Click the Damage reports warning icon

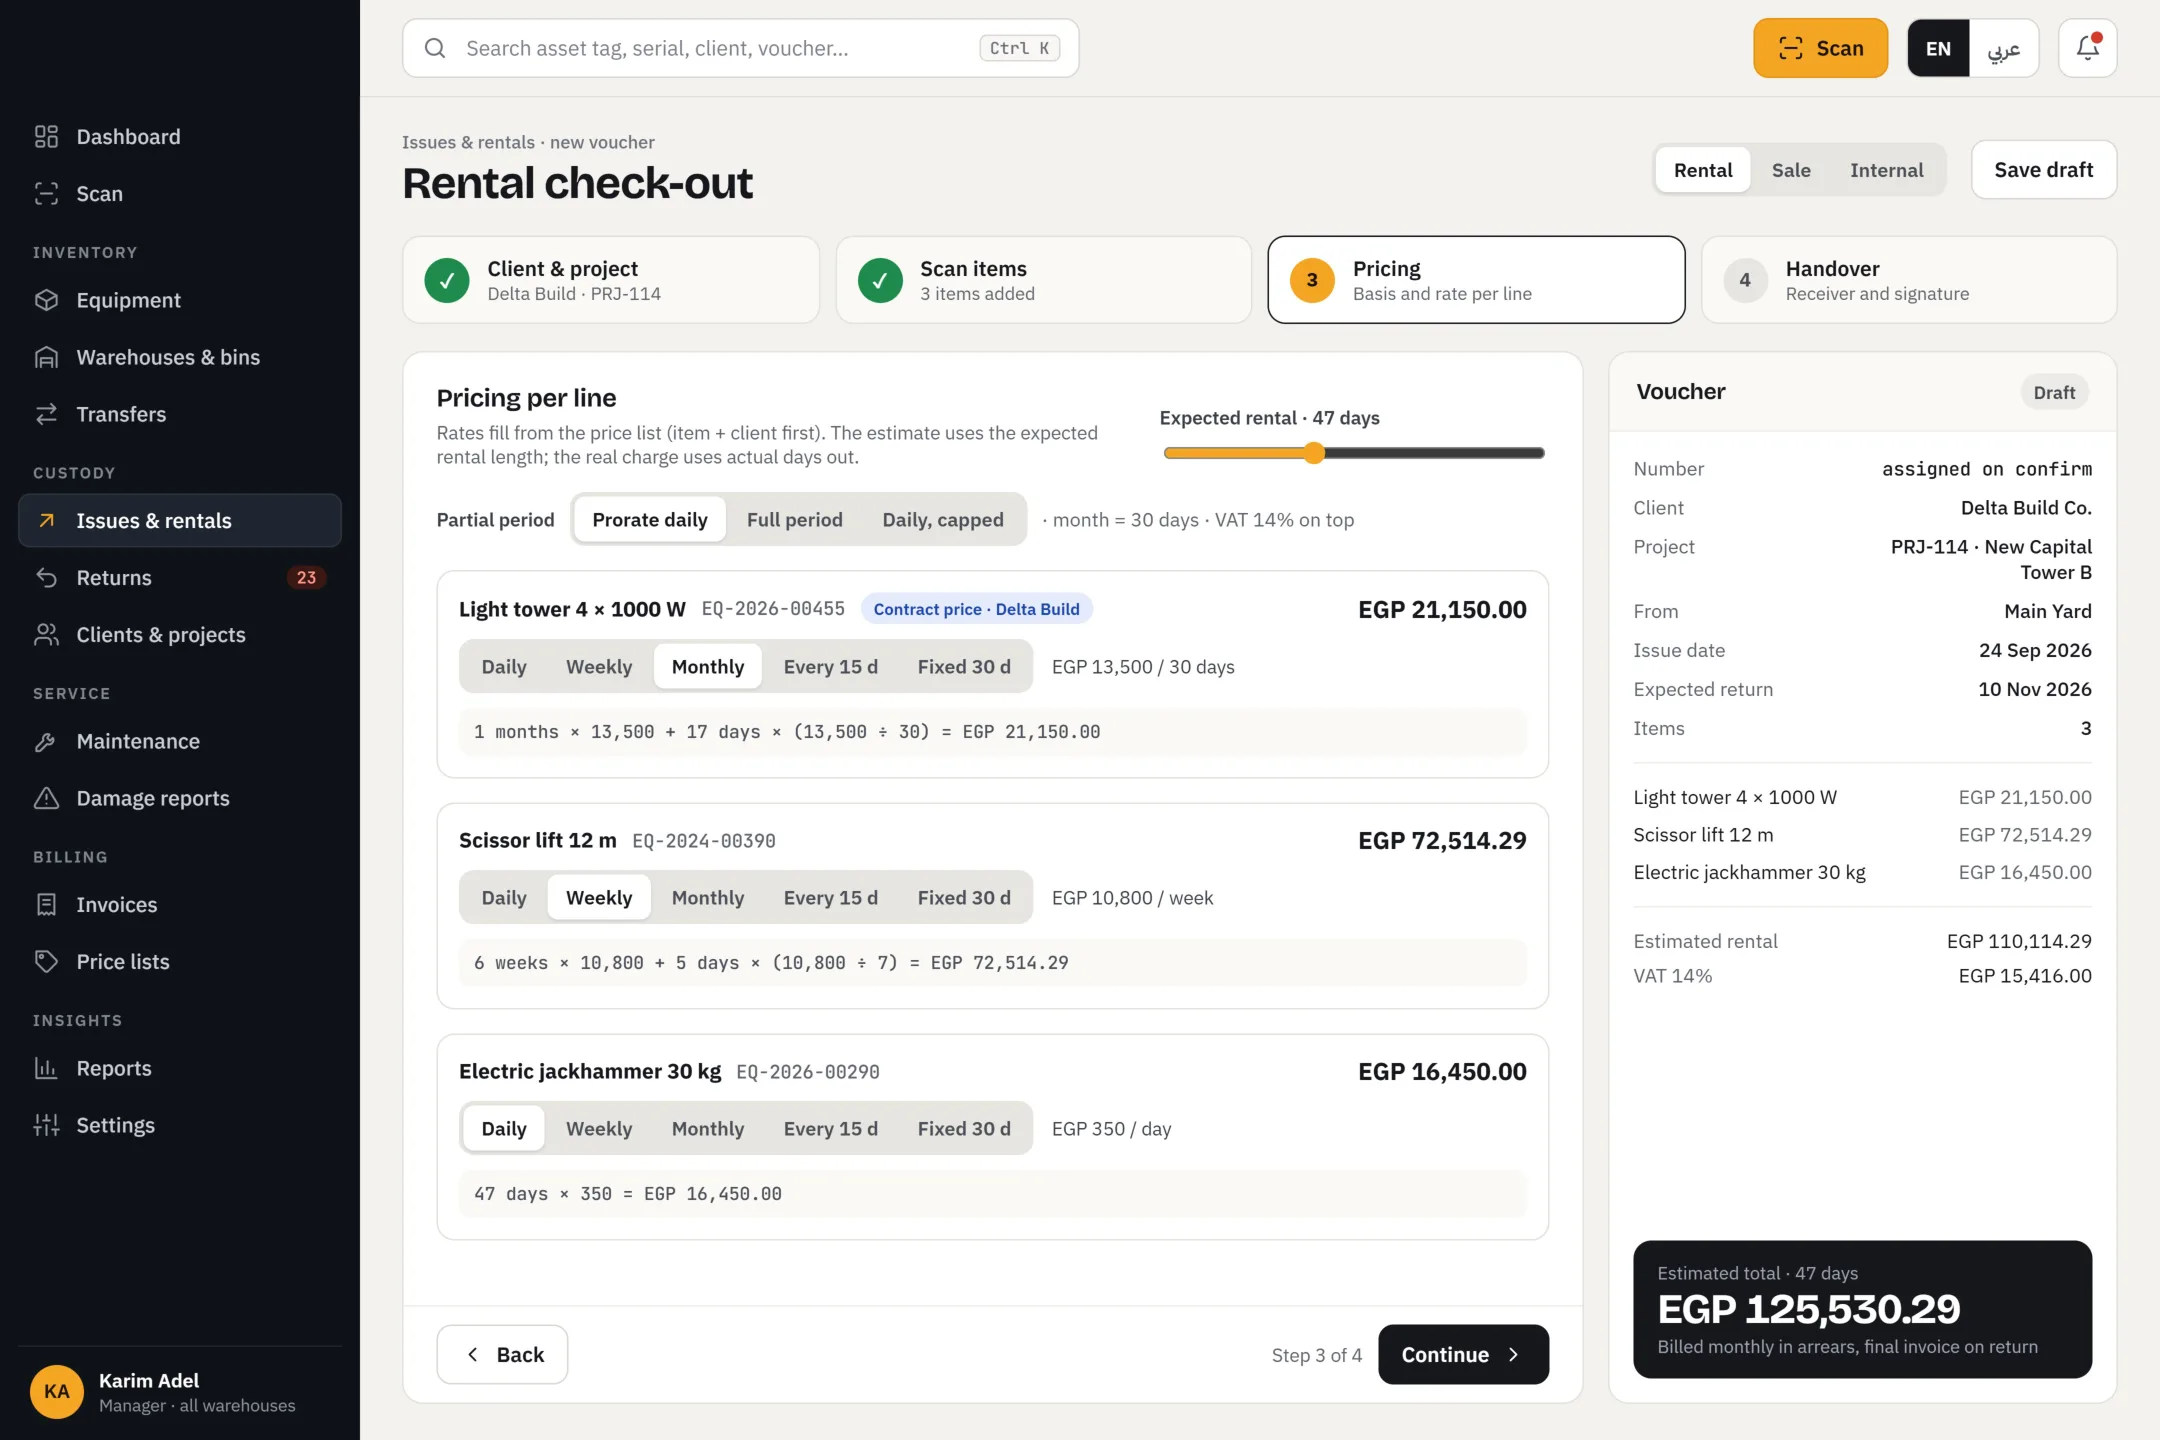pyautogui.click(x=46, y=798)
